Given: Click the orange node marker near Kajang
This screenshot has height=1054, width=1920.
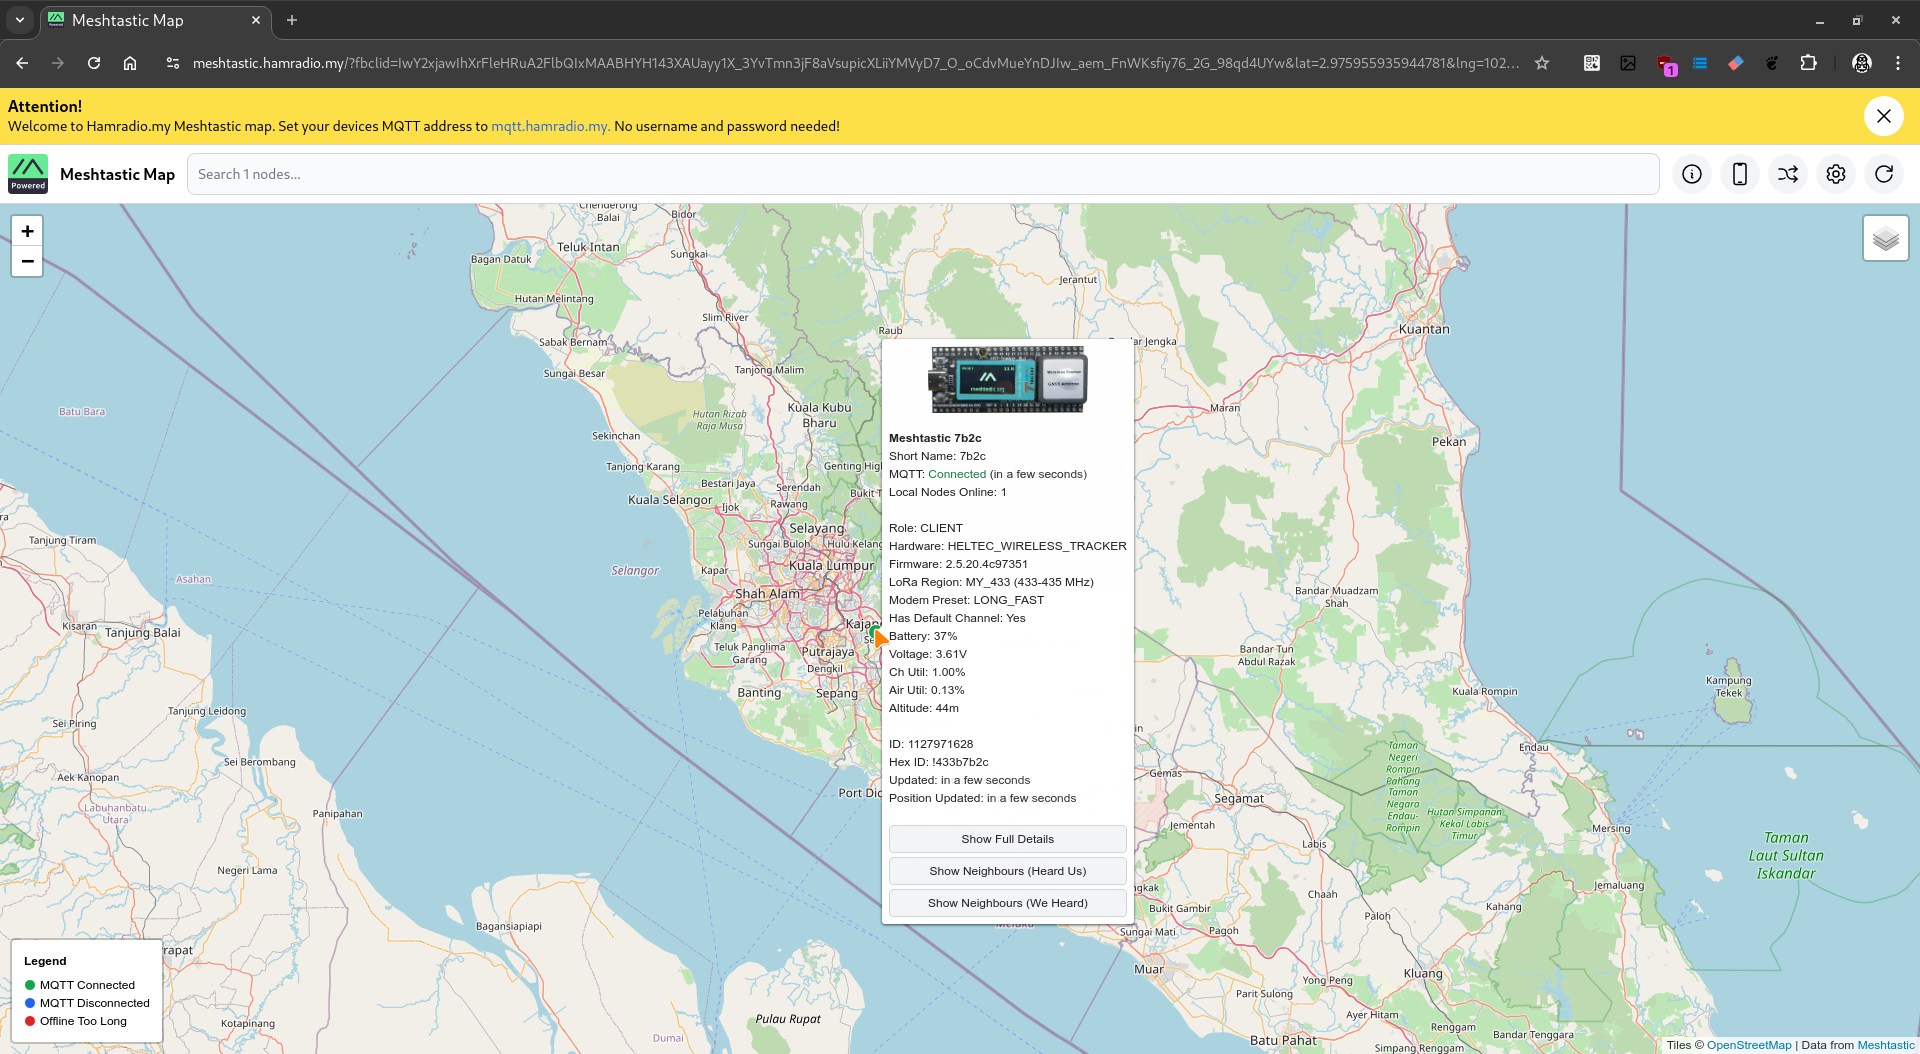Looking at the screenshot, I should coord(879,637).
